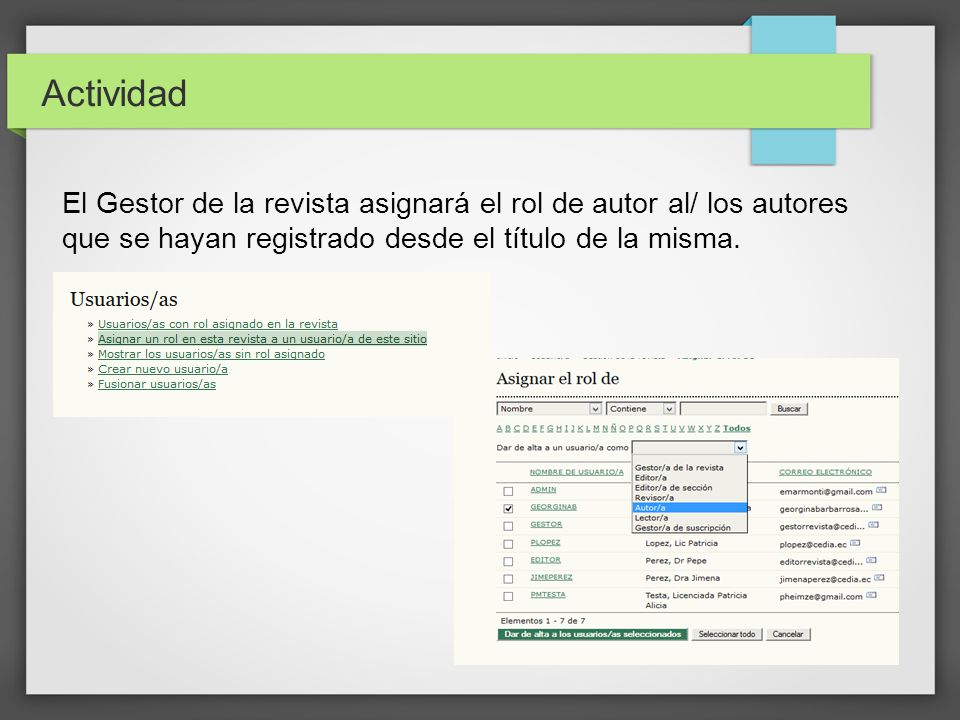
Task: Tick the checkbox for user GESTOR
Action: pos(508,526)
